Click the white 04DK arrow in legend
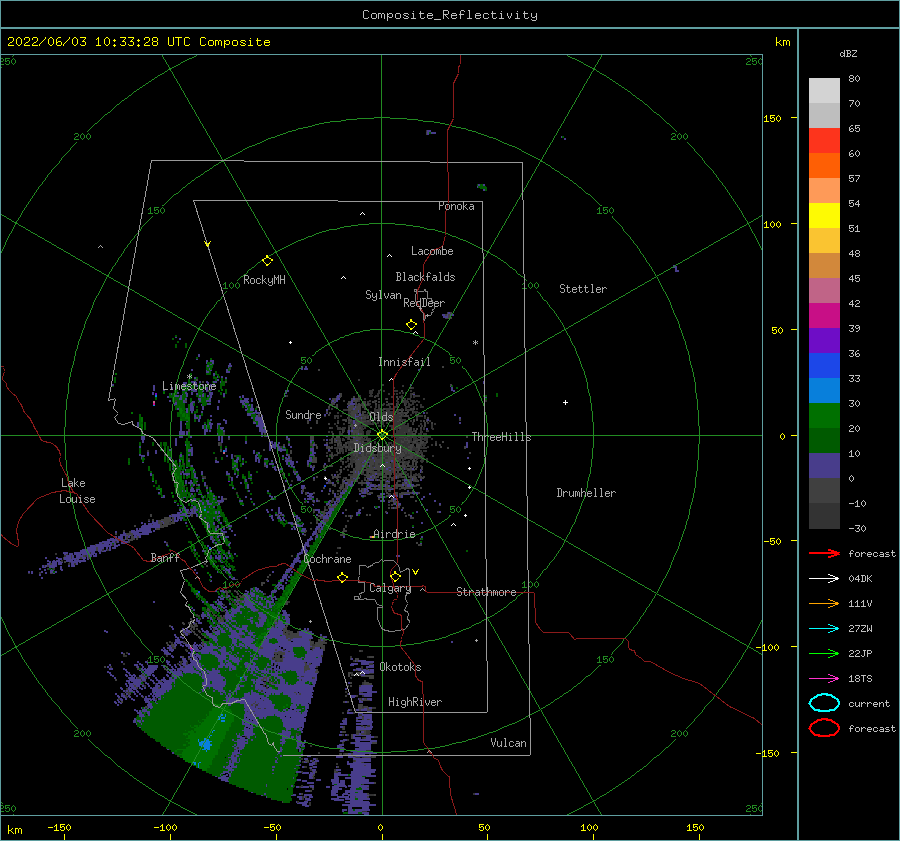The height and width of the screenshot is (841, 900). [824, 579]
